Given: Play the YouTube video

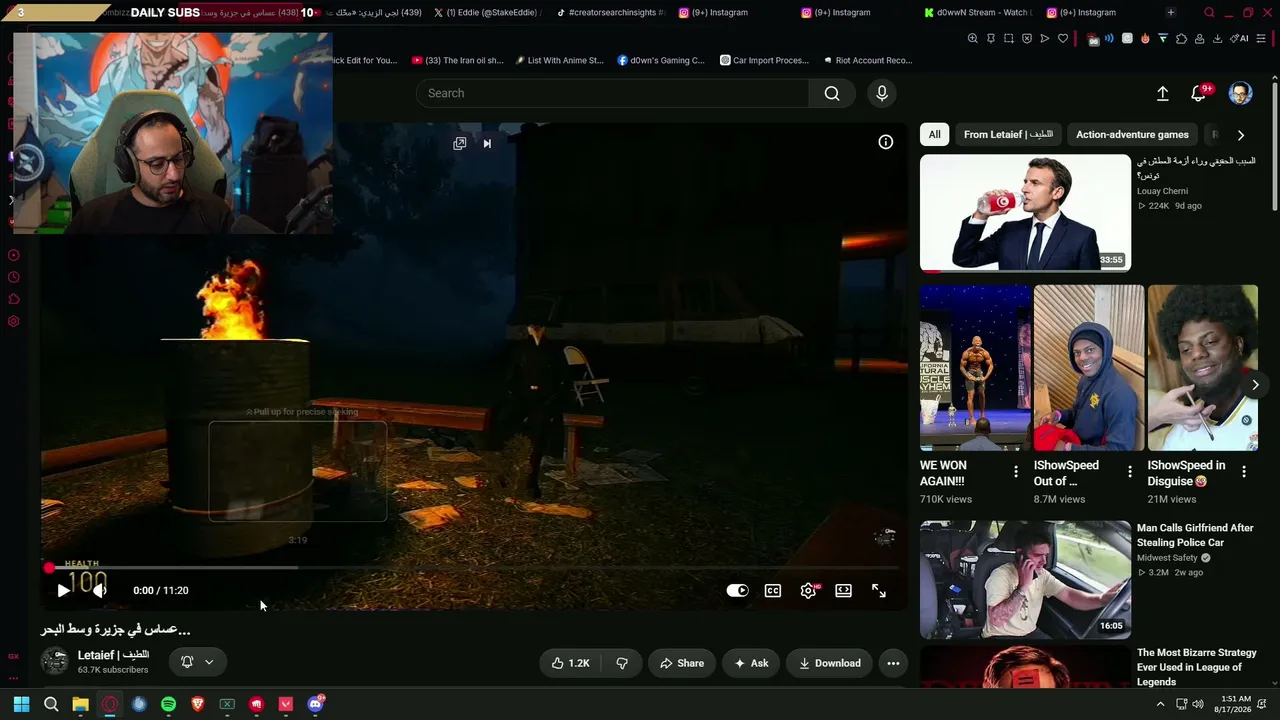Looking at the screenshot, I should point(63,591).
